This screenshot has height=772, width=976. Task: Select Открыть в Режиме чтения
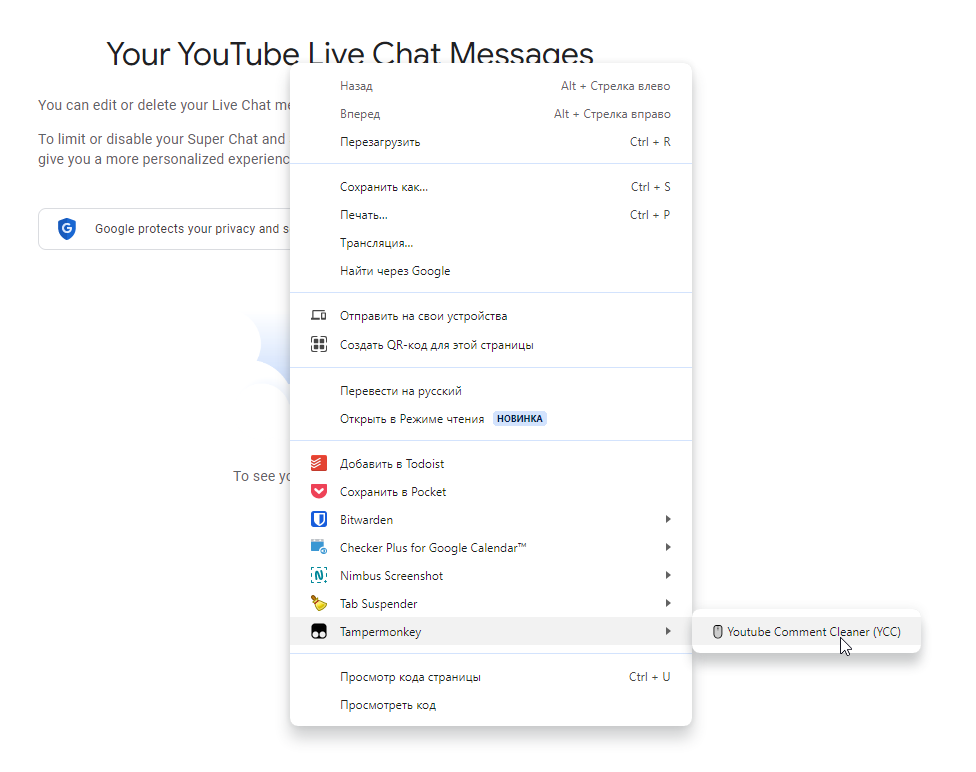pyautogui.click(x=490, y=419)
